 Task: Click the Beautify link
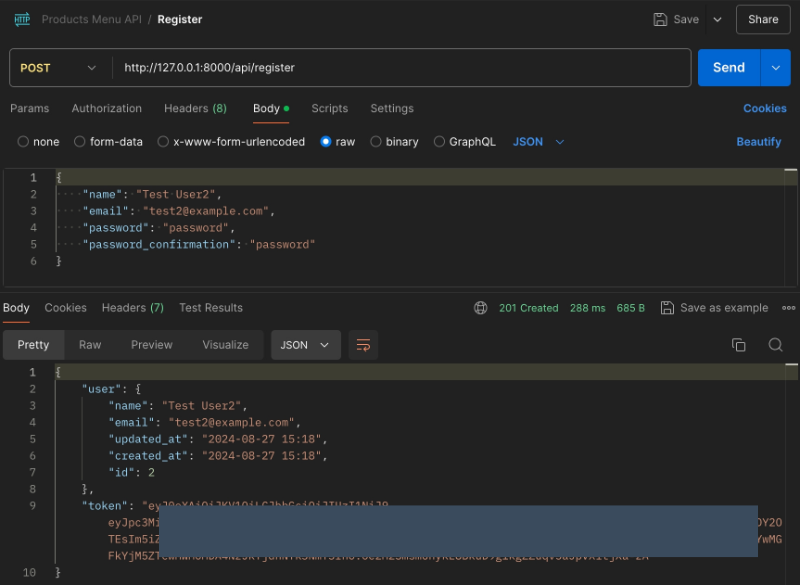point(758,142)
